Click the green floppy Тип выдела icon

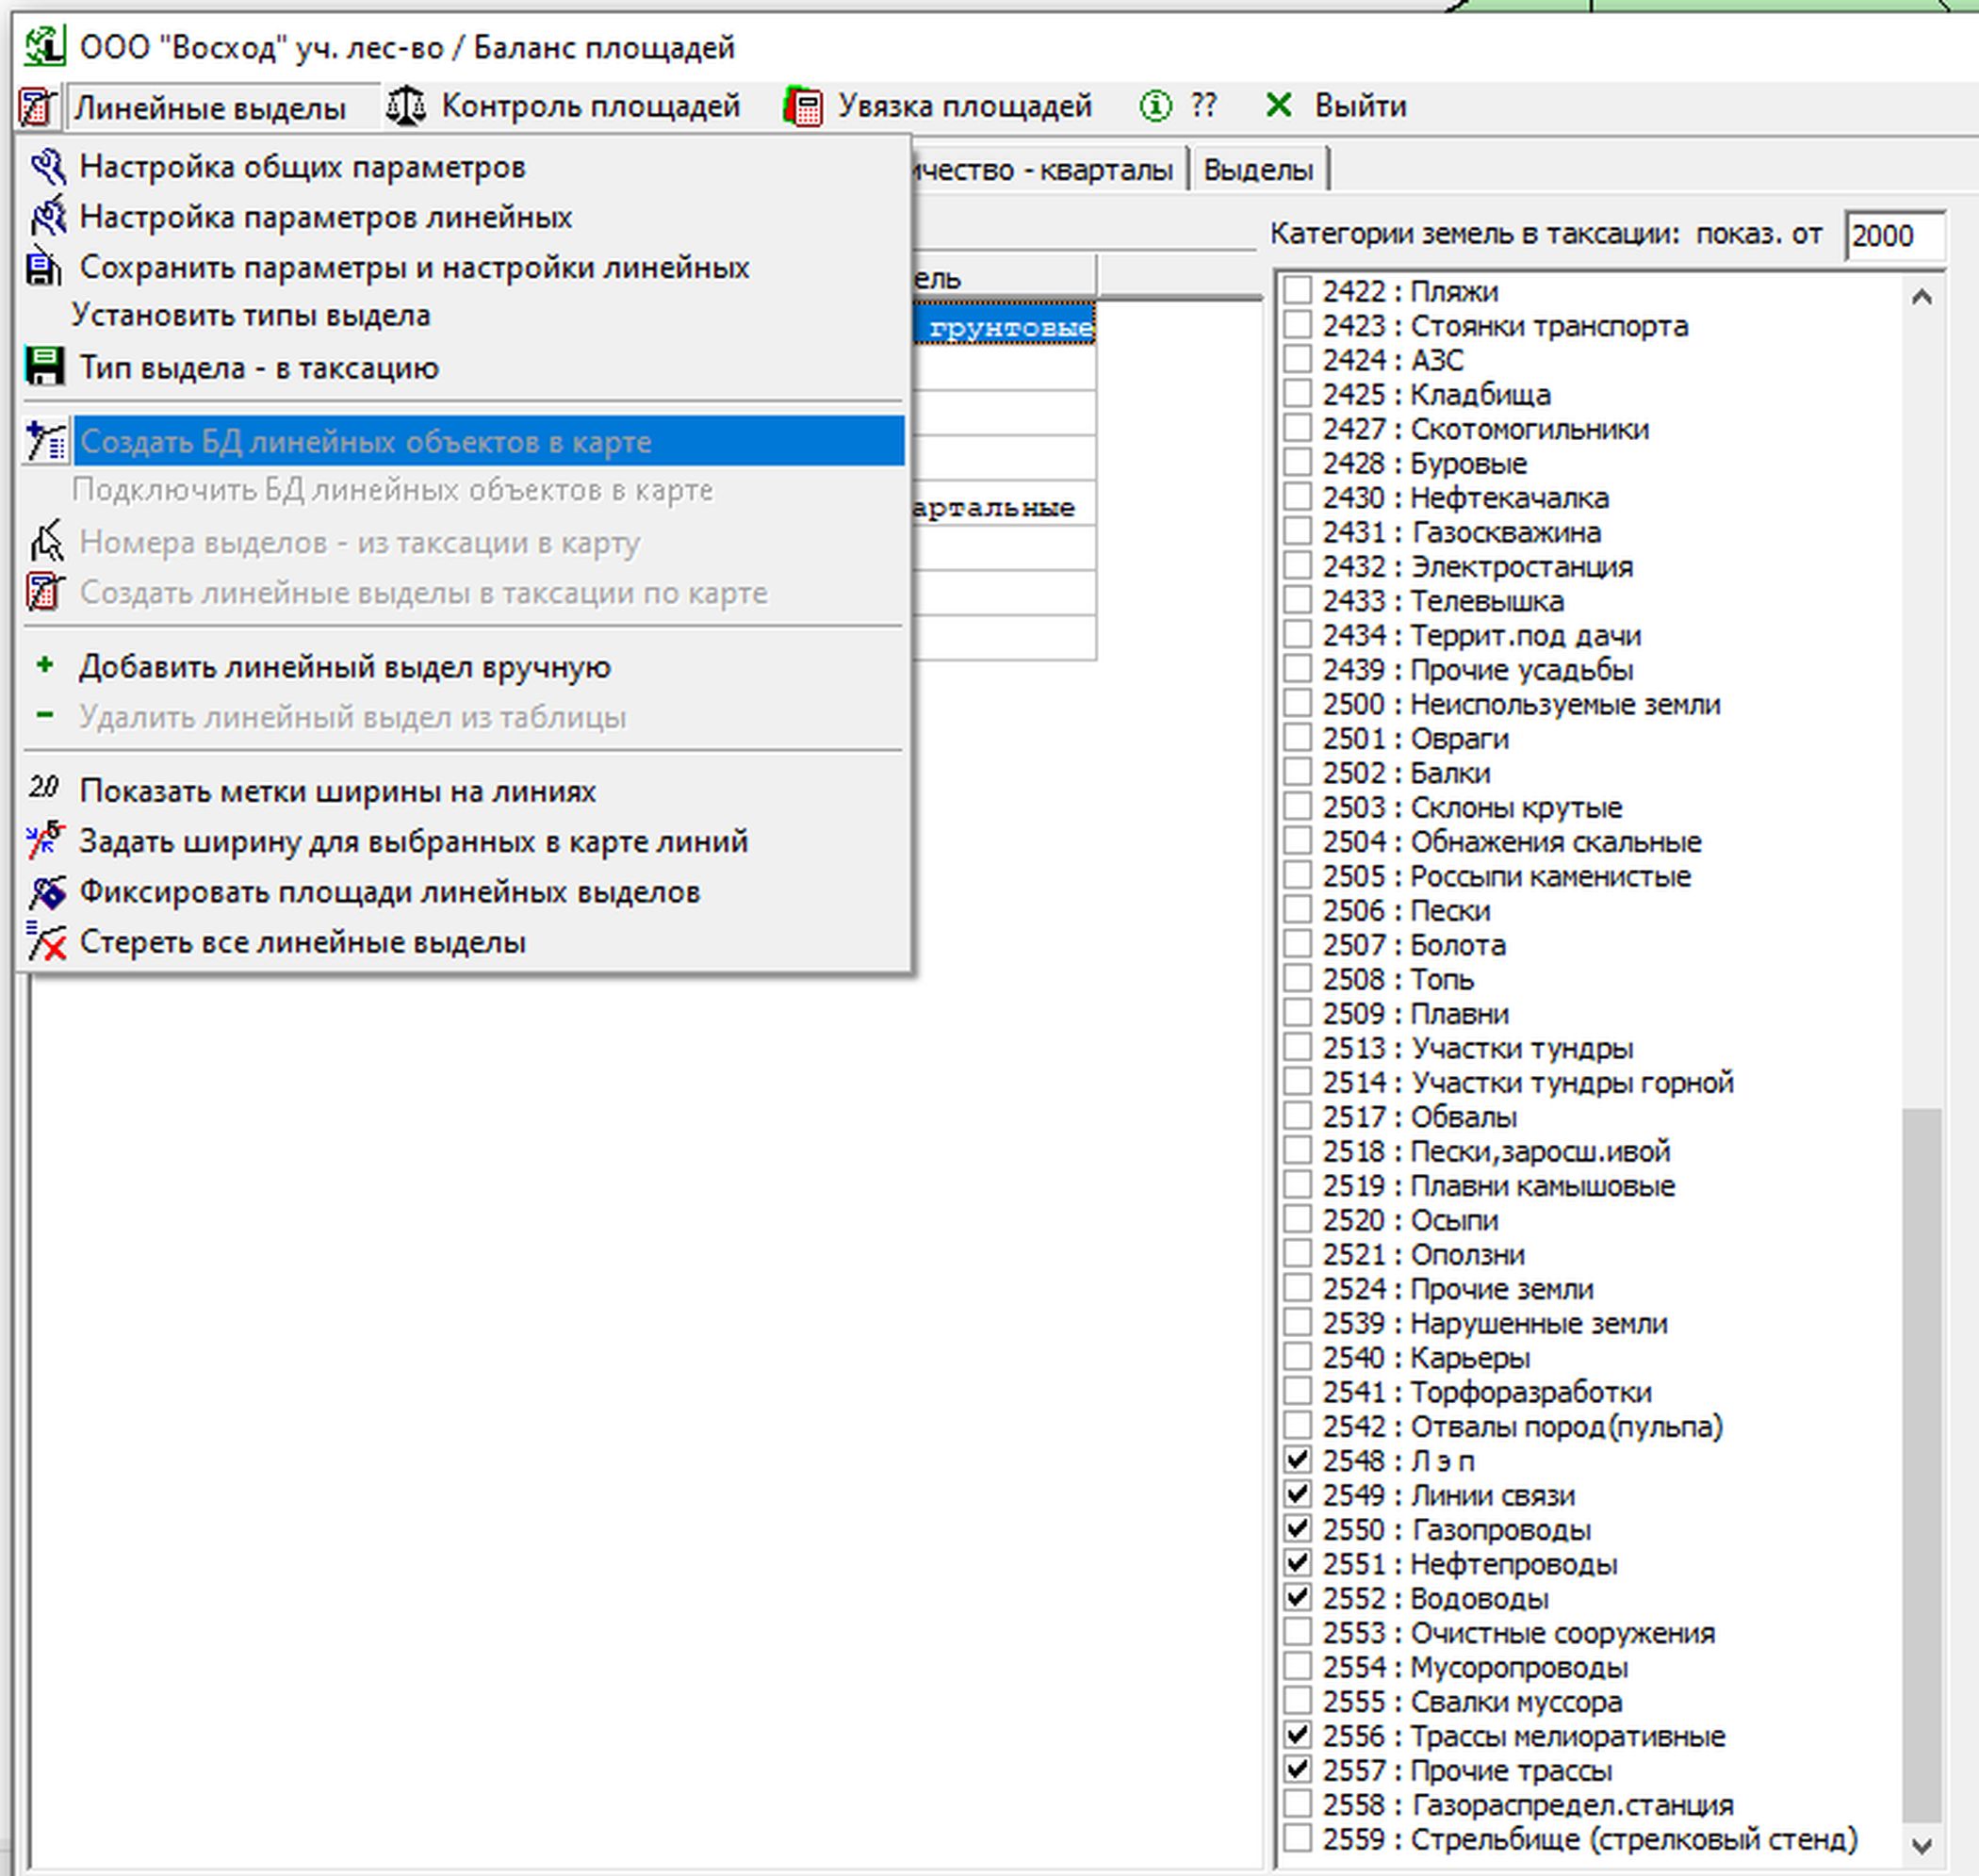pyautogui.click(x=44, y=367)
